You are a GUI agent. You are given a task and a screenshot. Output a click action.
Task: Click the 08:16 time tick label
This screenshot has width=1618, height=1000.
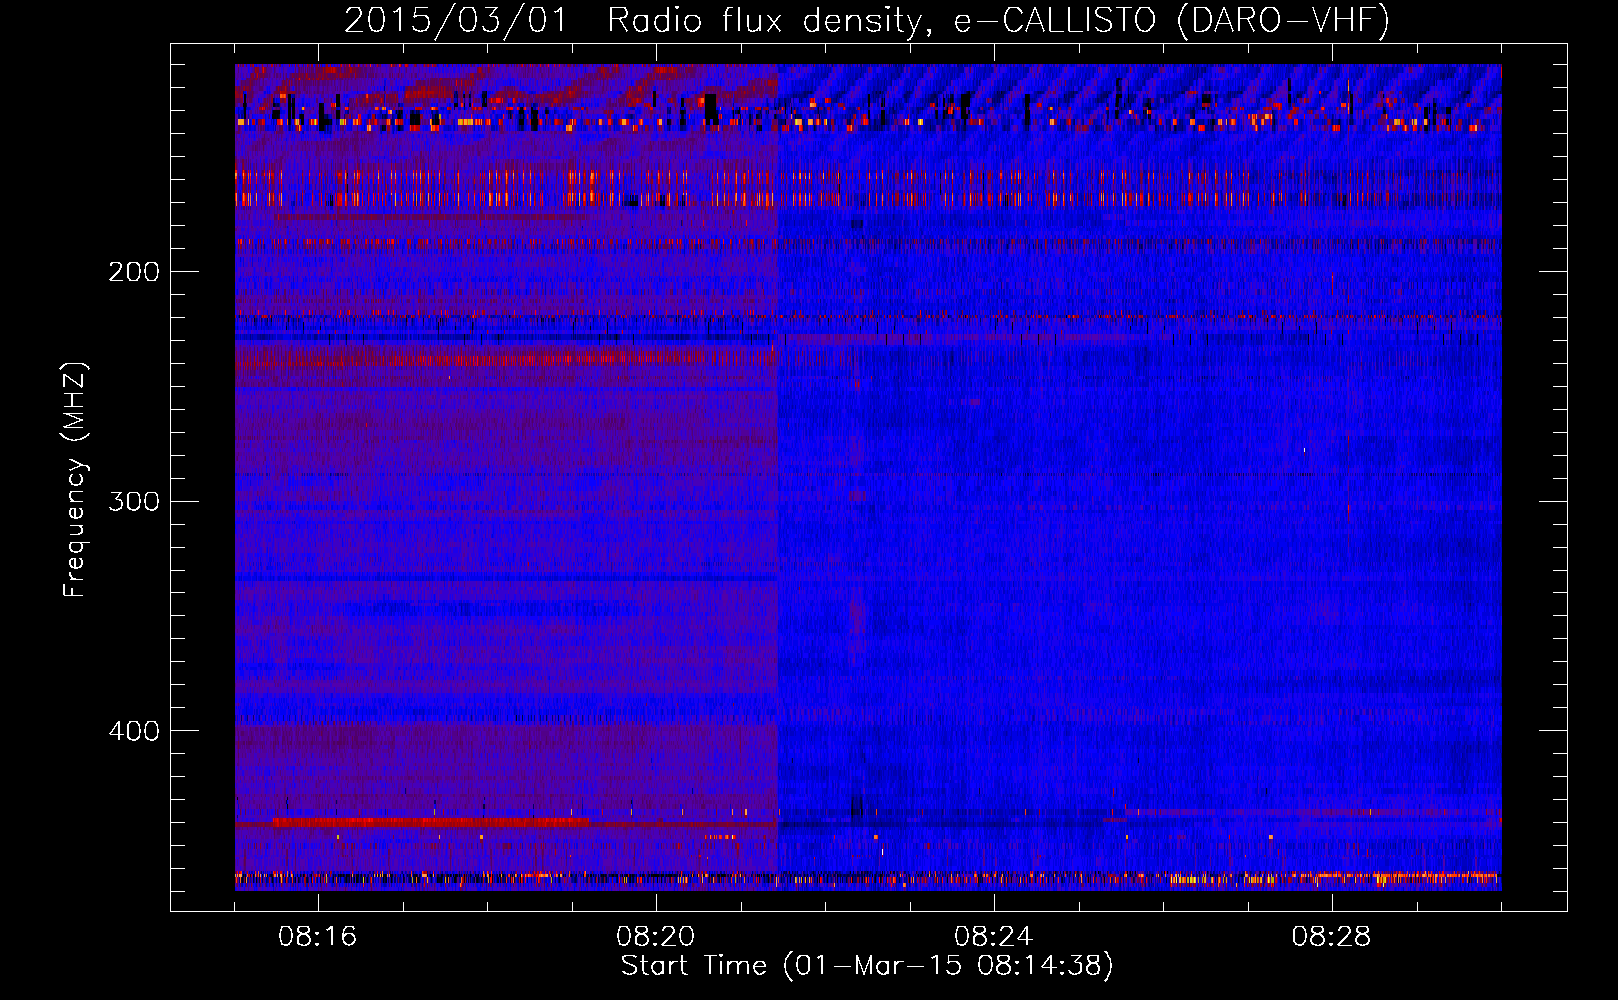coord(318,937)
